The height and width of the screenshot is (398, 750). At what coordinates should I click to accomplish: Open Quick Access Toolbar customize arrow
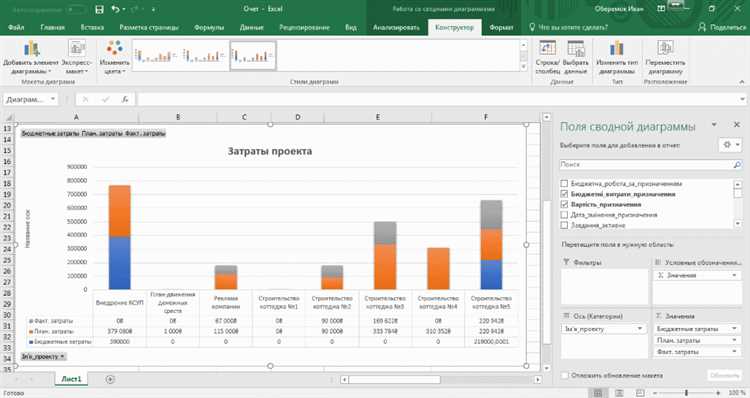click(x=154, y=9)
